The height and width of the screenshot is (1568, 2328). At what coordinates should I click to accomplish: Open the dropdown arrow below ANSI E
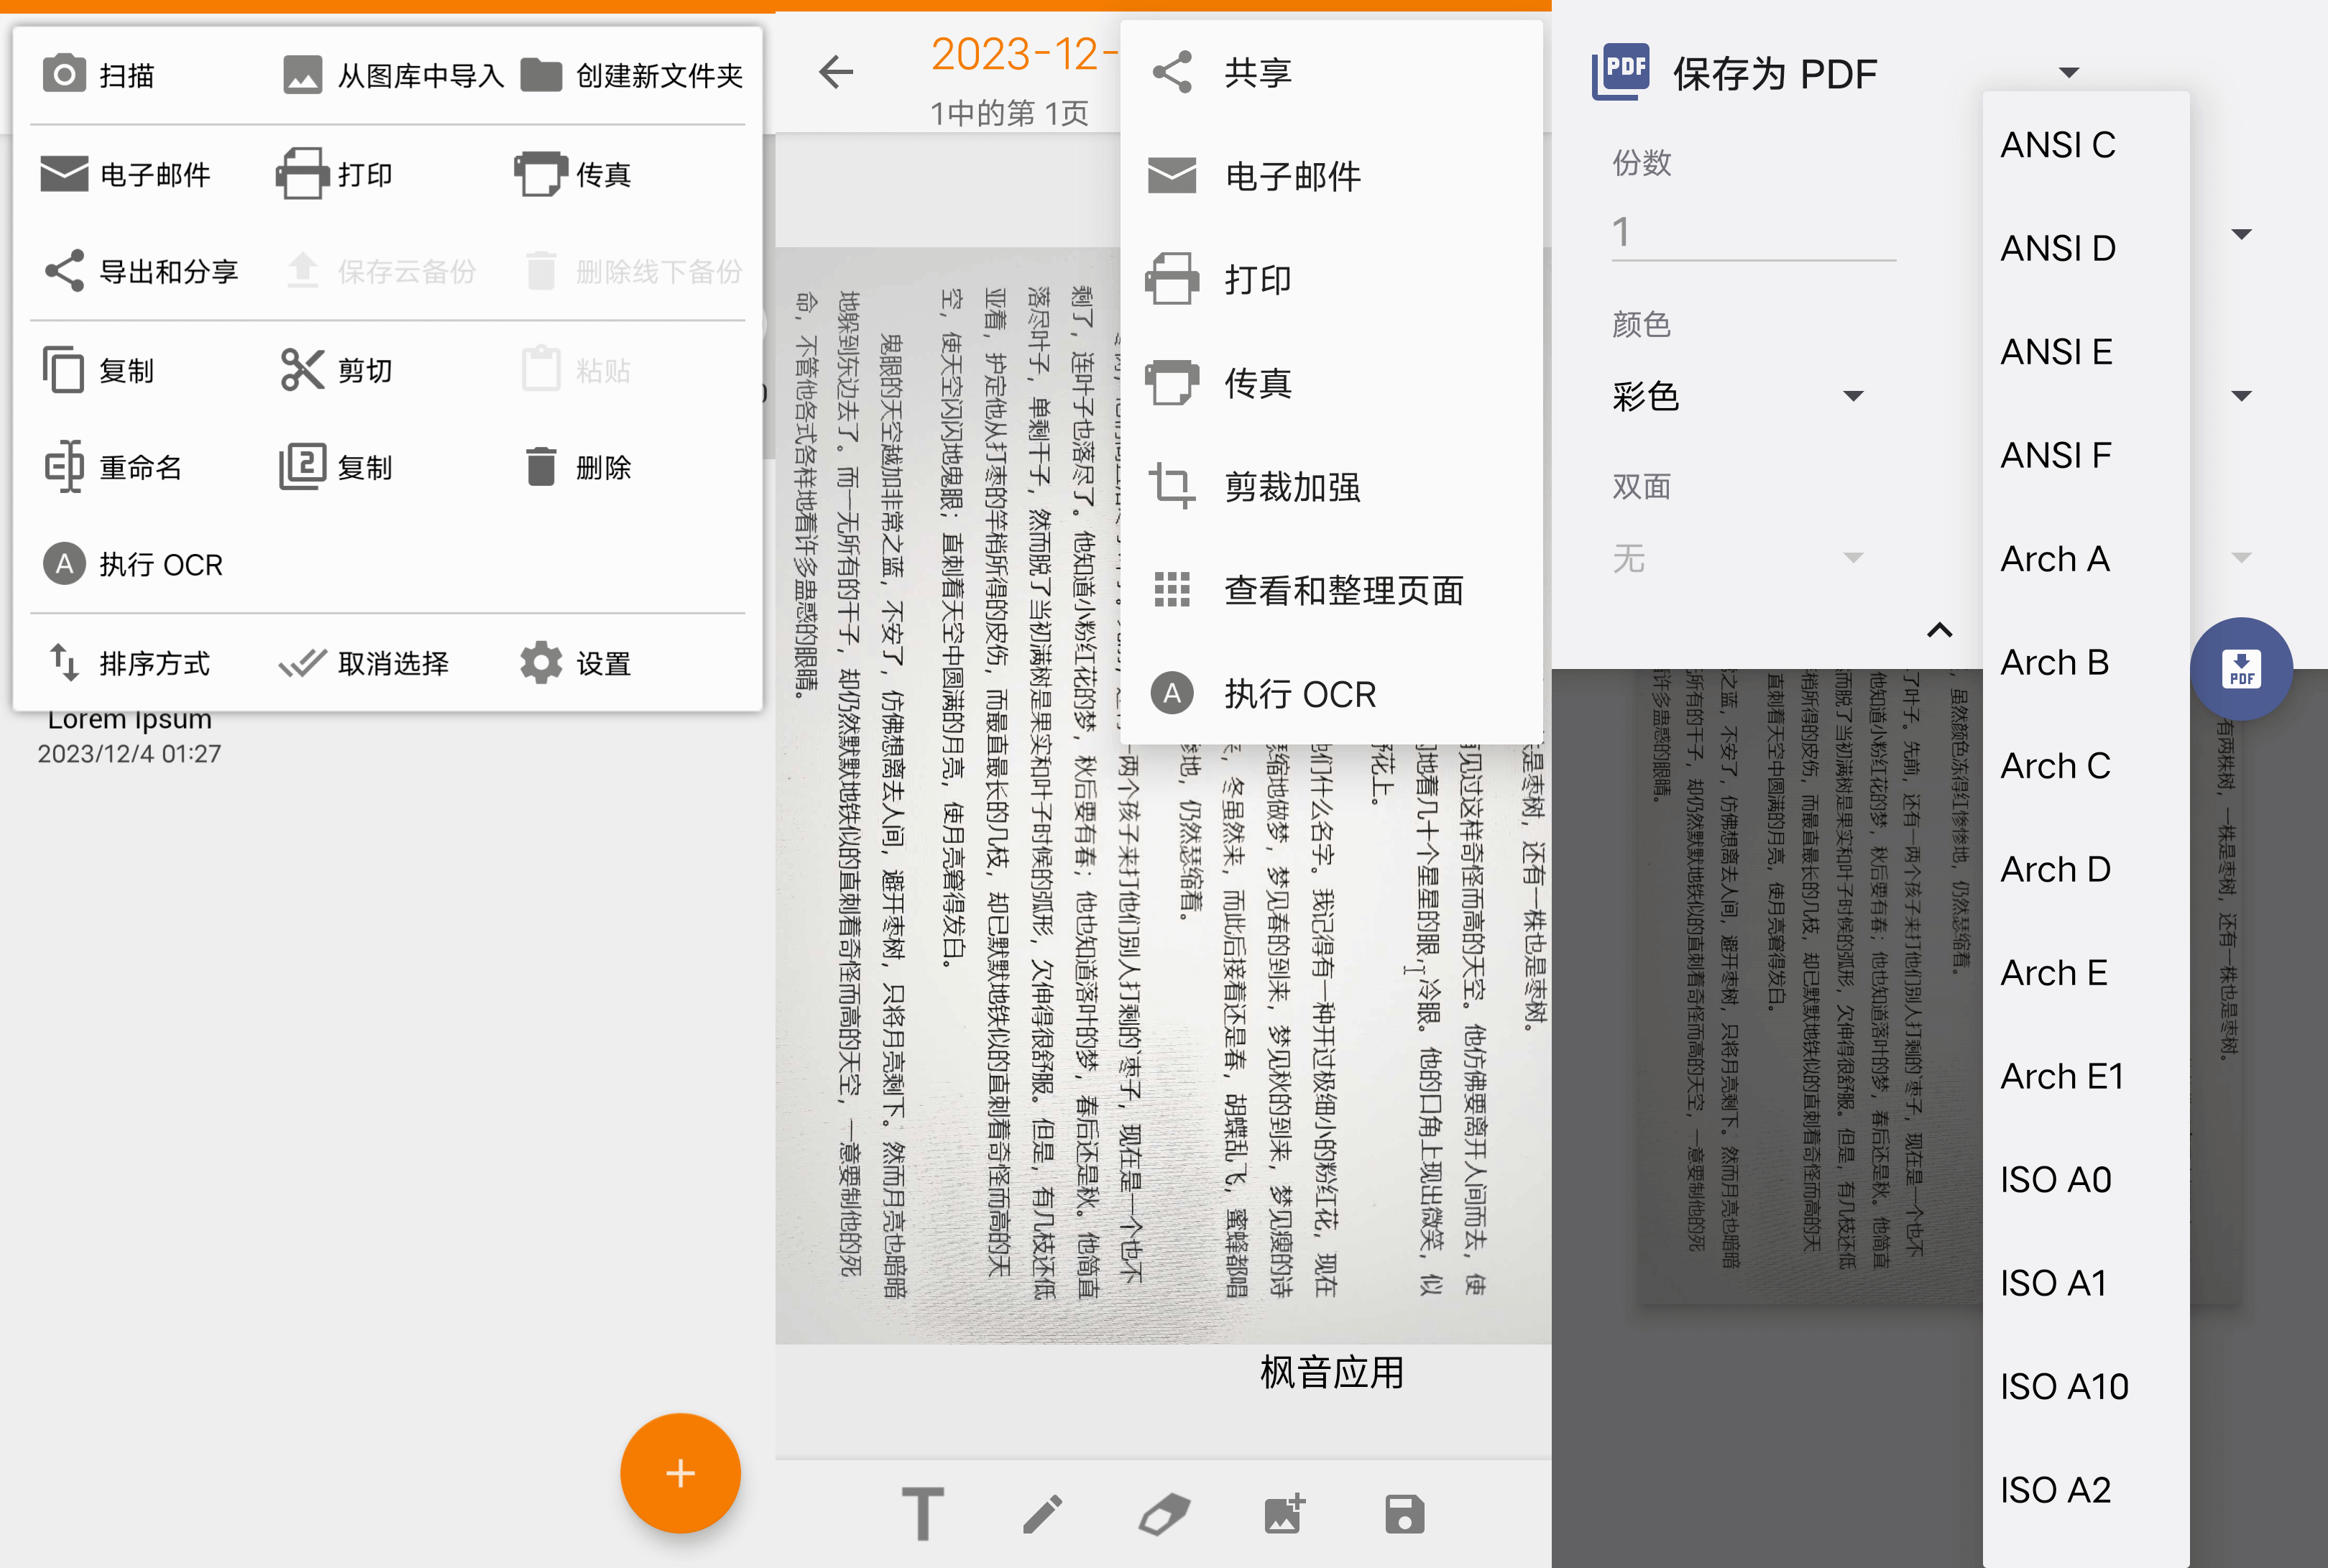pyautogui.click(x=2242, y=396)
